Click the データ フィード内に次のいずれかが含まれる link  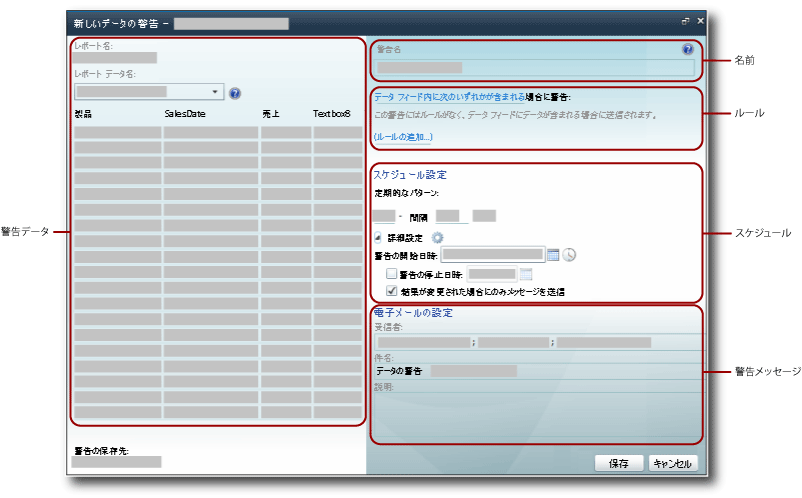[450, 97]
